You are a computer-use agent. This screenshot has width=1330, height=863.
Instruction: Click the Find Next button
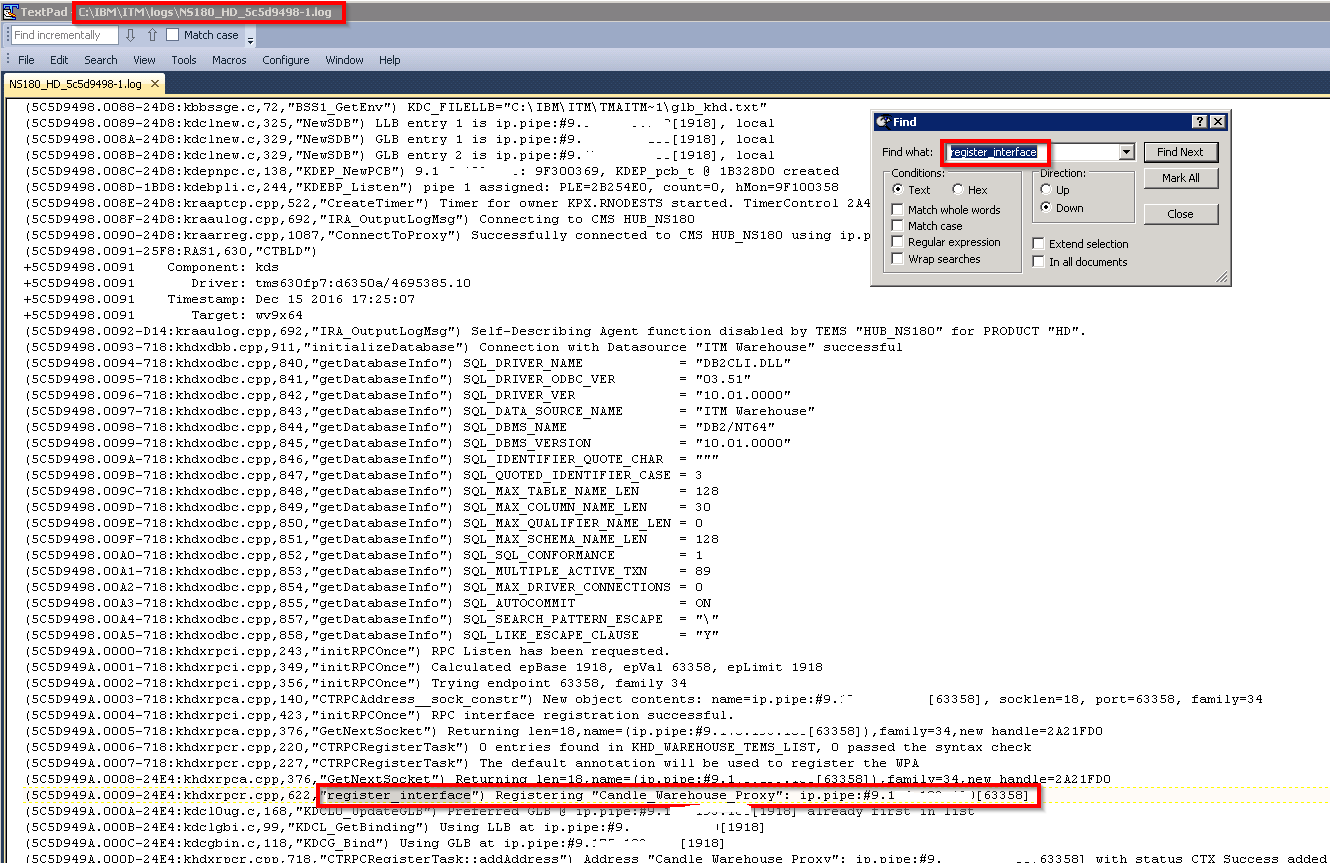(x=1180, y=152)
